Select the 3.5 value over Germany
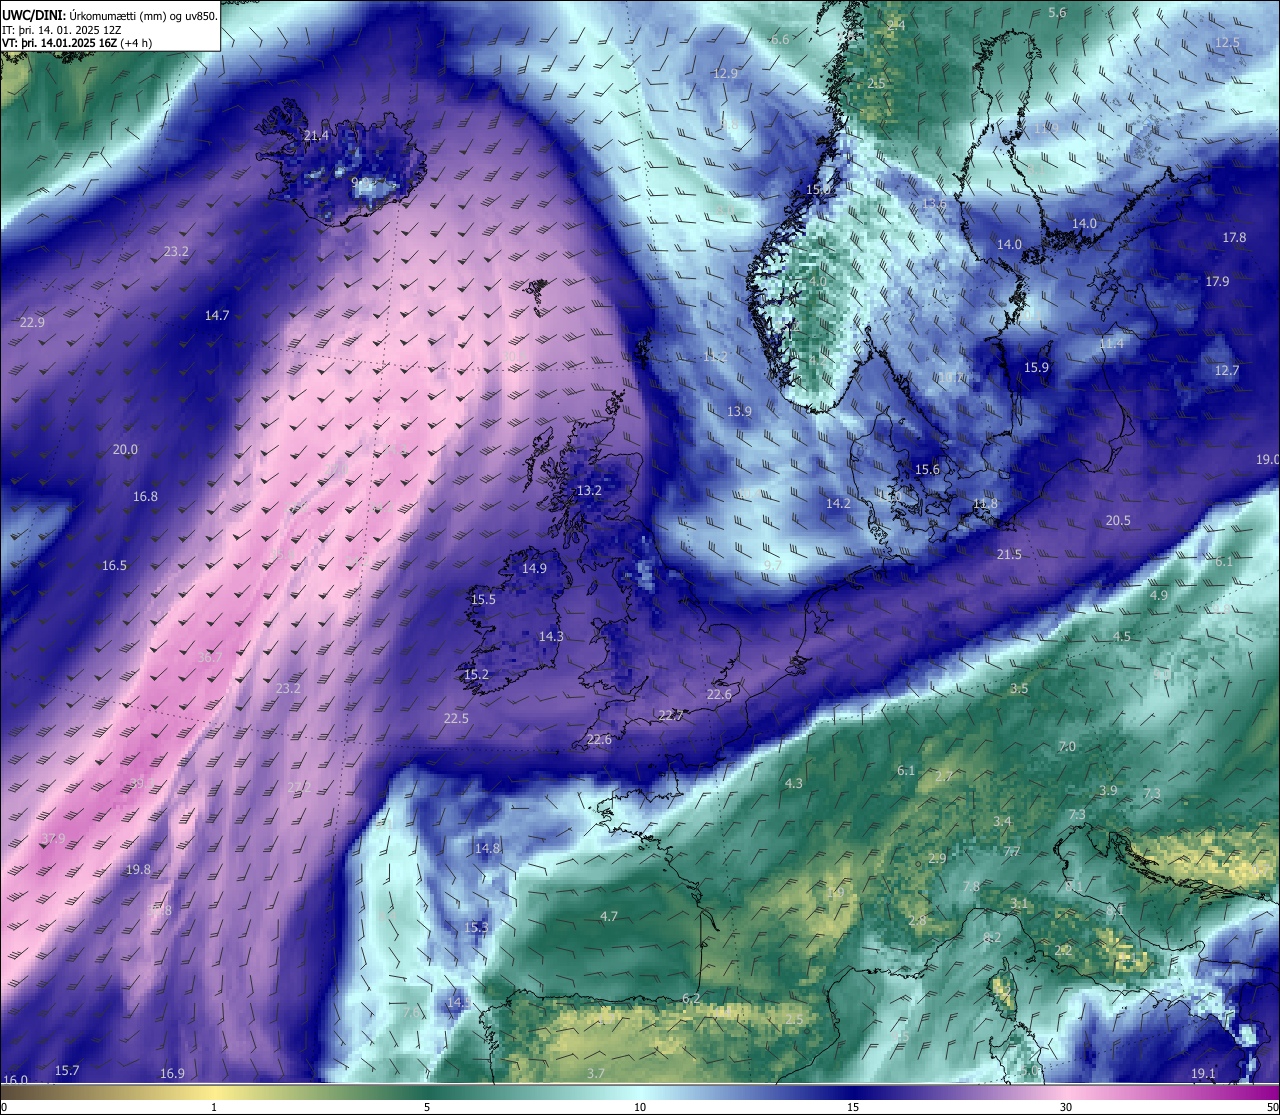Image resolution: width=1280 pixels, height=1115 pixels. [x=1019, y=689]
